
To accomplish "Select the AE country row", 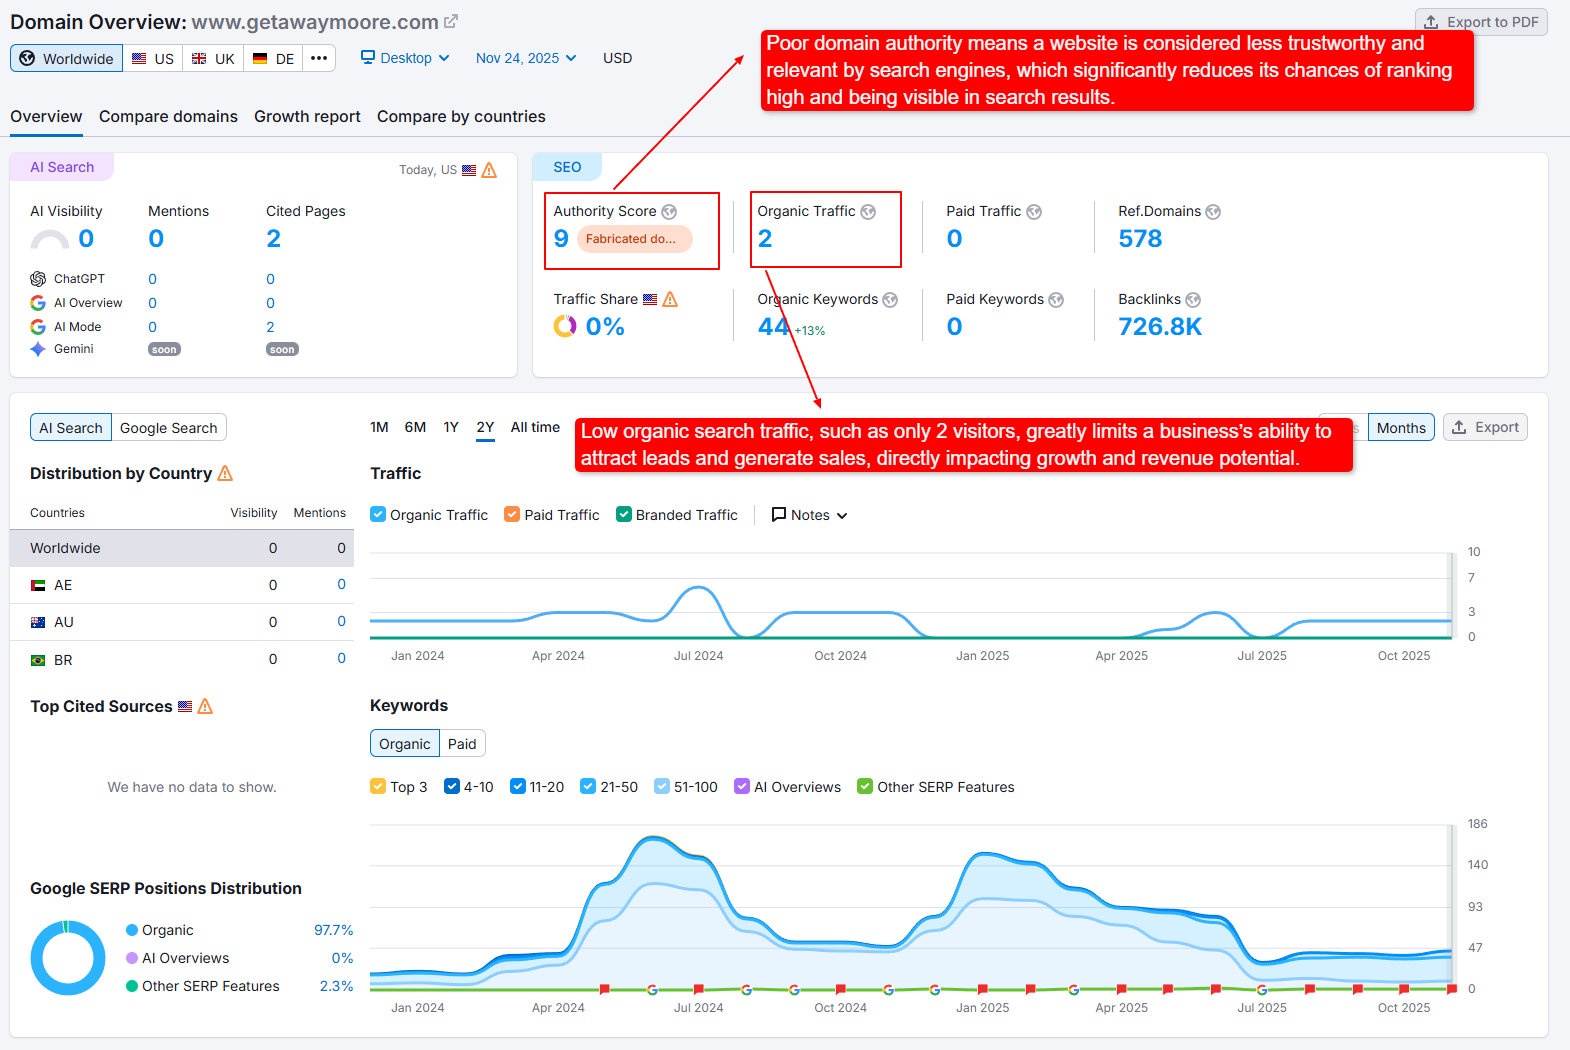I will coord(181,585).
